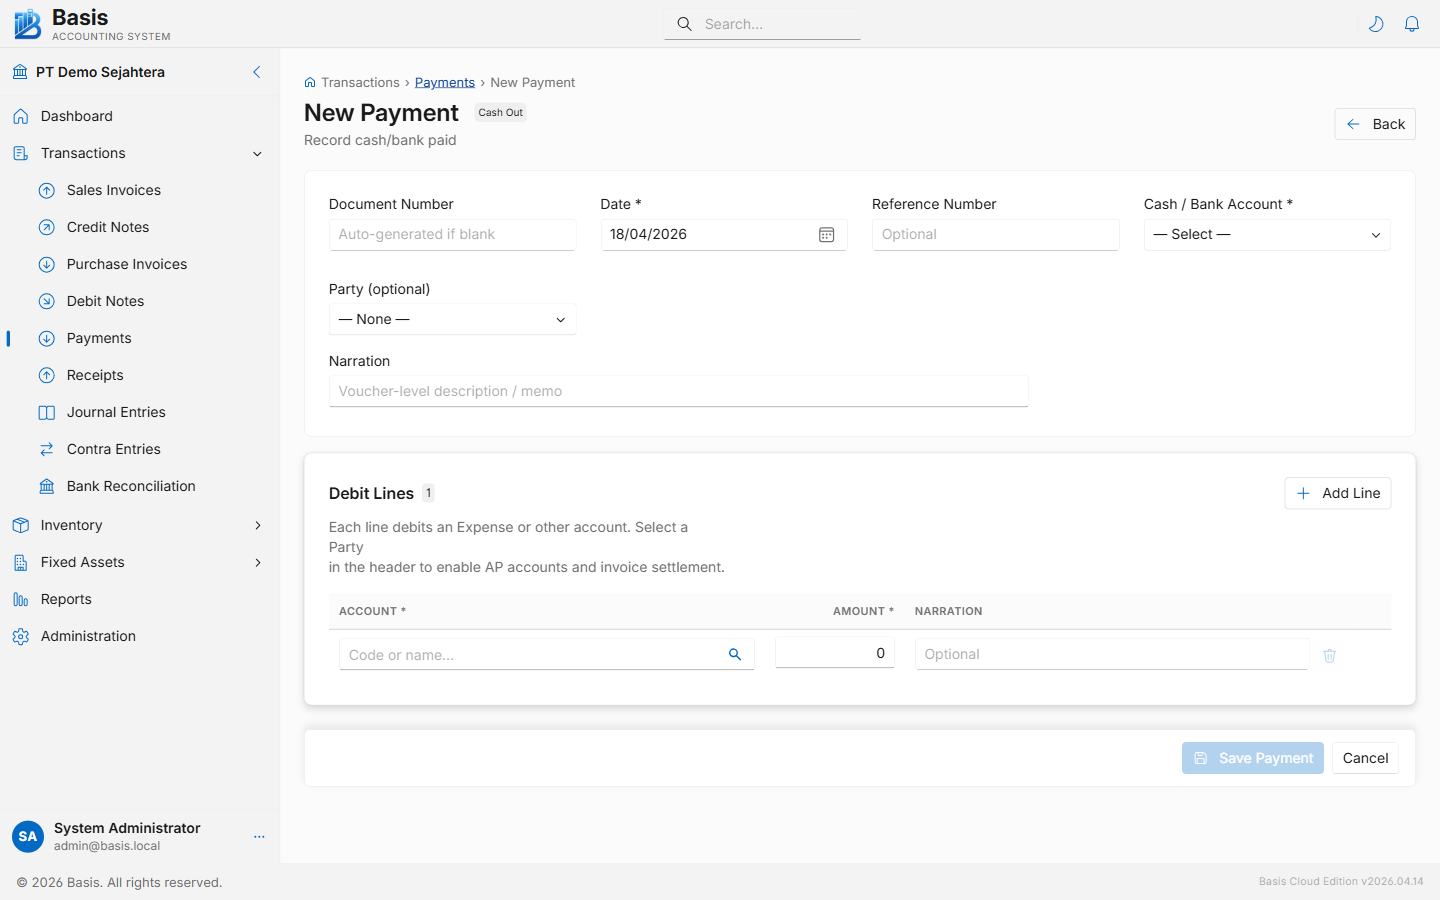Open the Payments breadcrumb link

[444, 82]
